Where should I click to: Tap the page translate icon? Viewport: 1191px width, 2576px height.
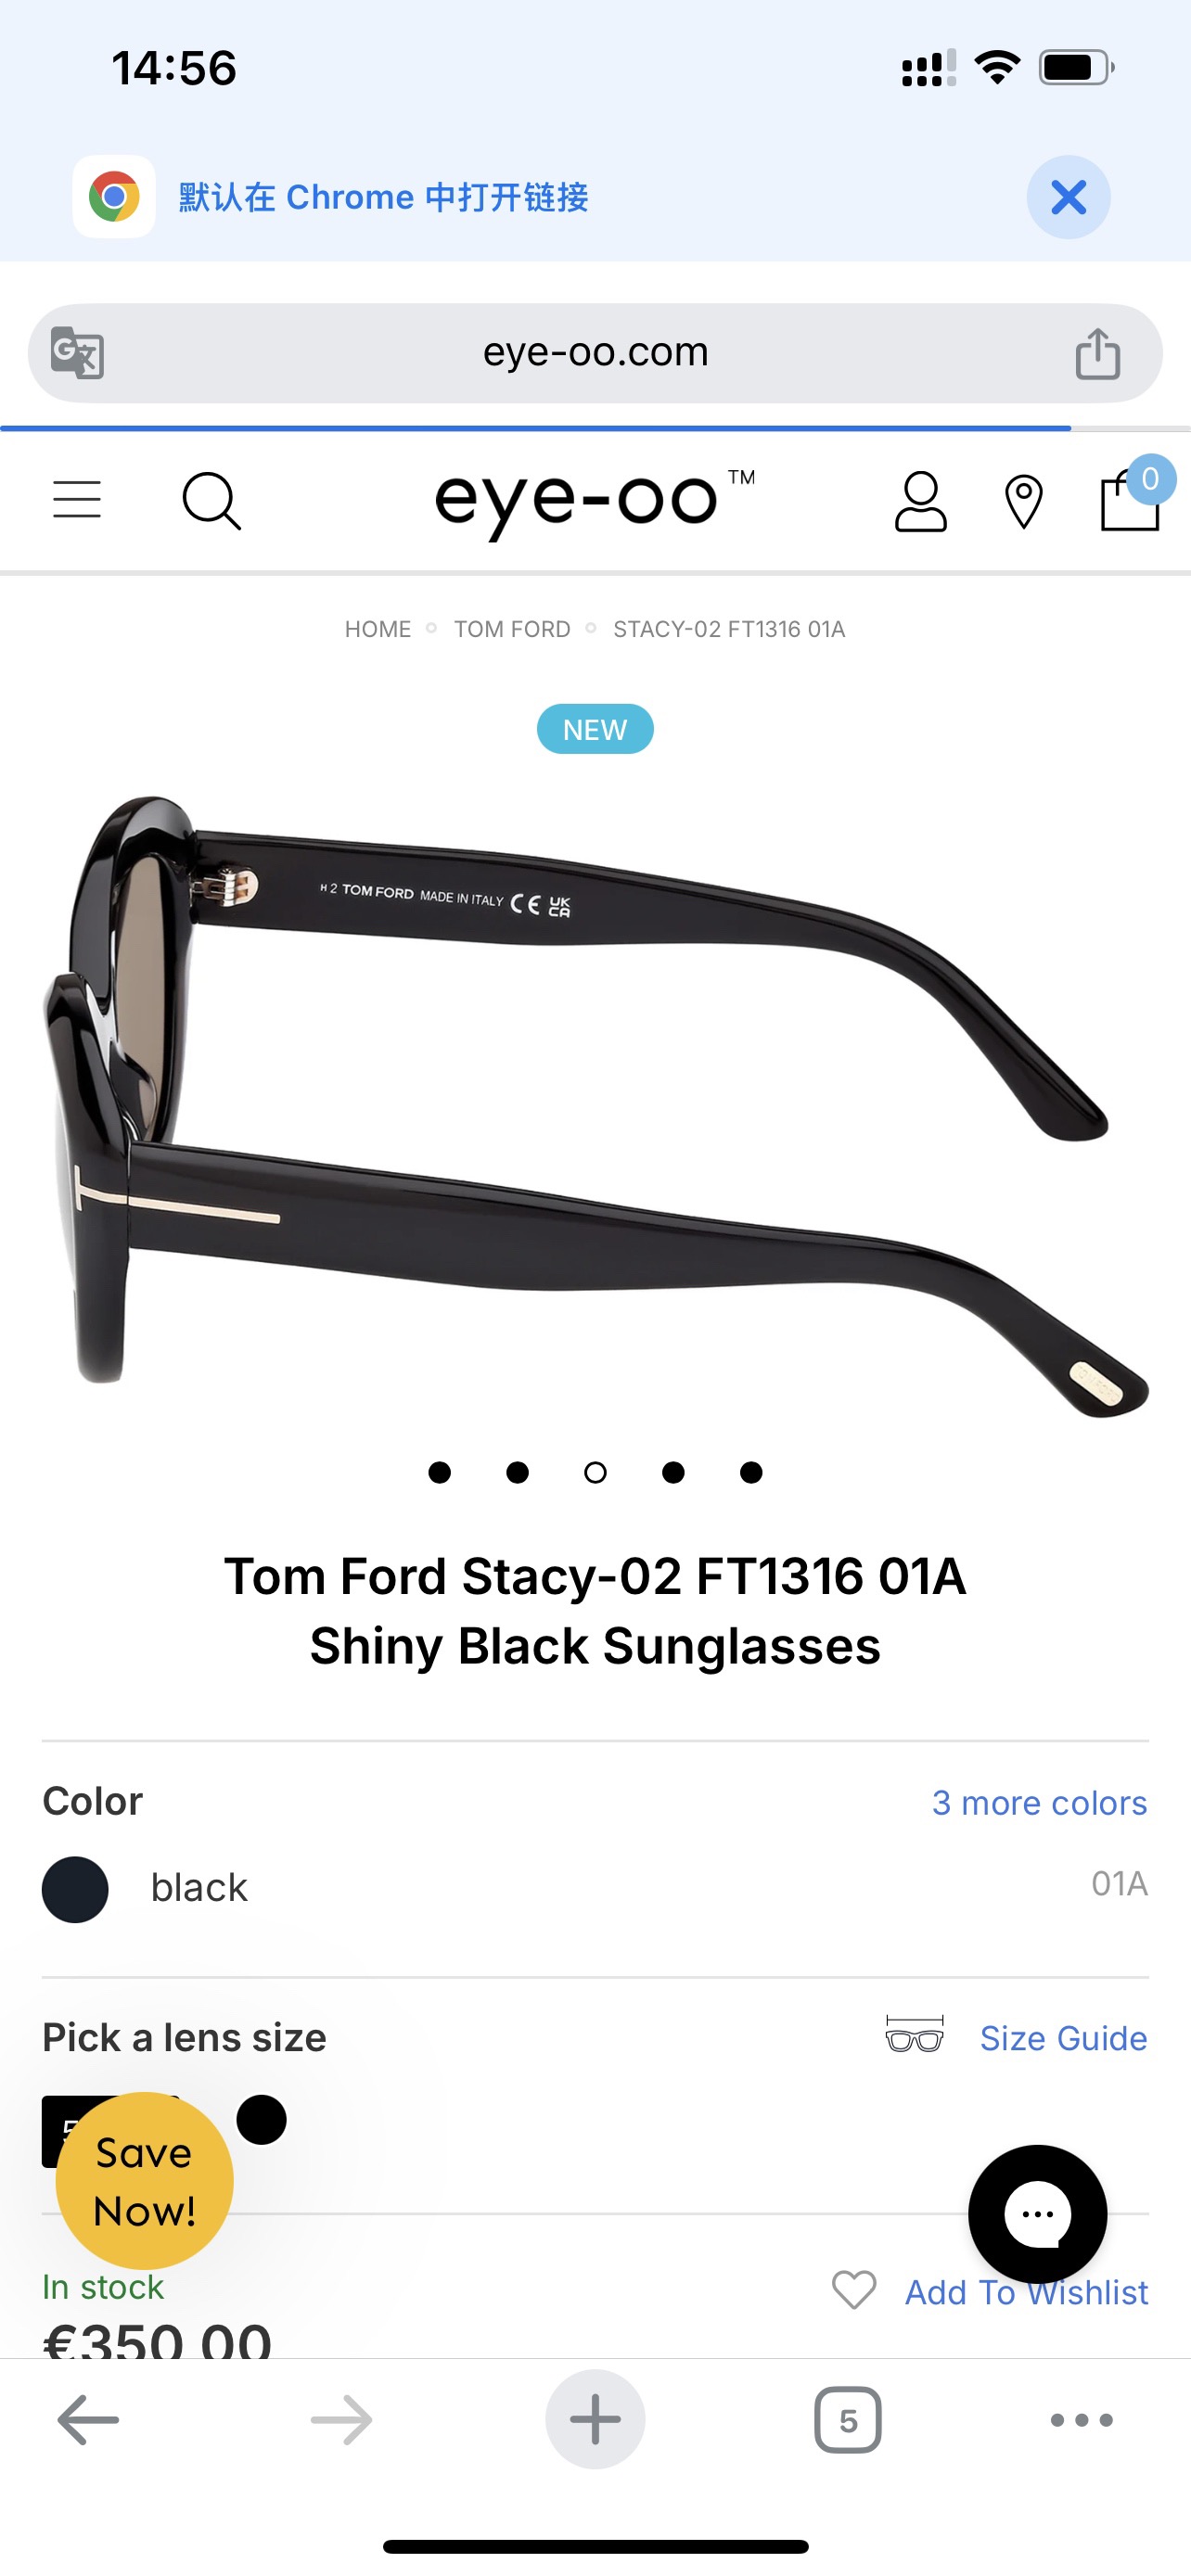(77, 353)
